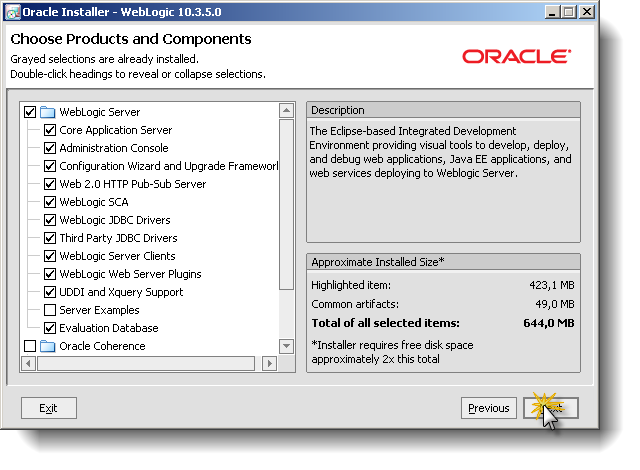
Task: Click the horizontal scroll left arrow
Action: point(28,363)
